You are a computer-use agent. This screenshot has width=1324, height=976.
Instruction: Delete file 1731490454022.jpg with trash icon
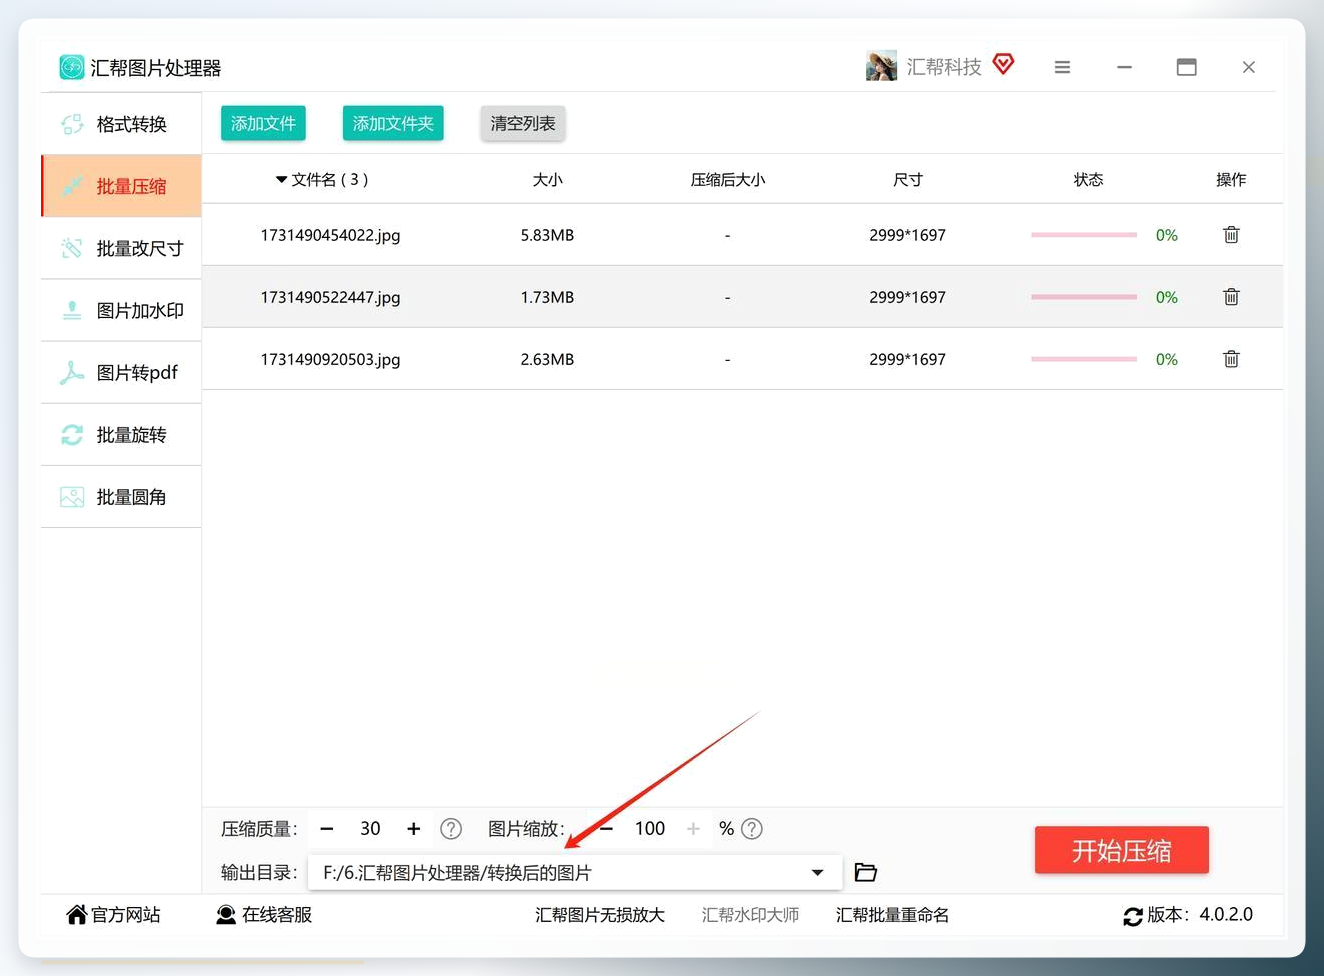[x=1231, y=234]
